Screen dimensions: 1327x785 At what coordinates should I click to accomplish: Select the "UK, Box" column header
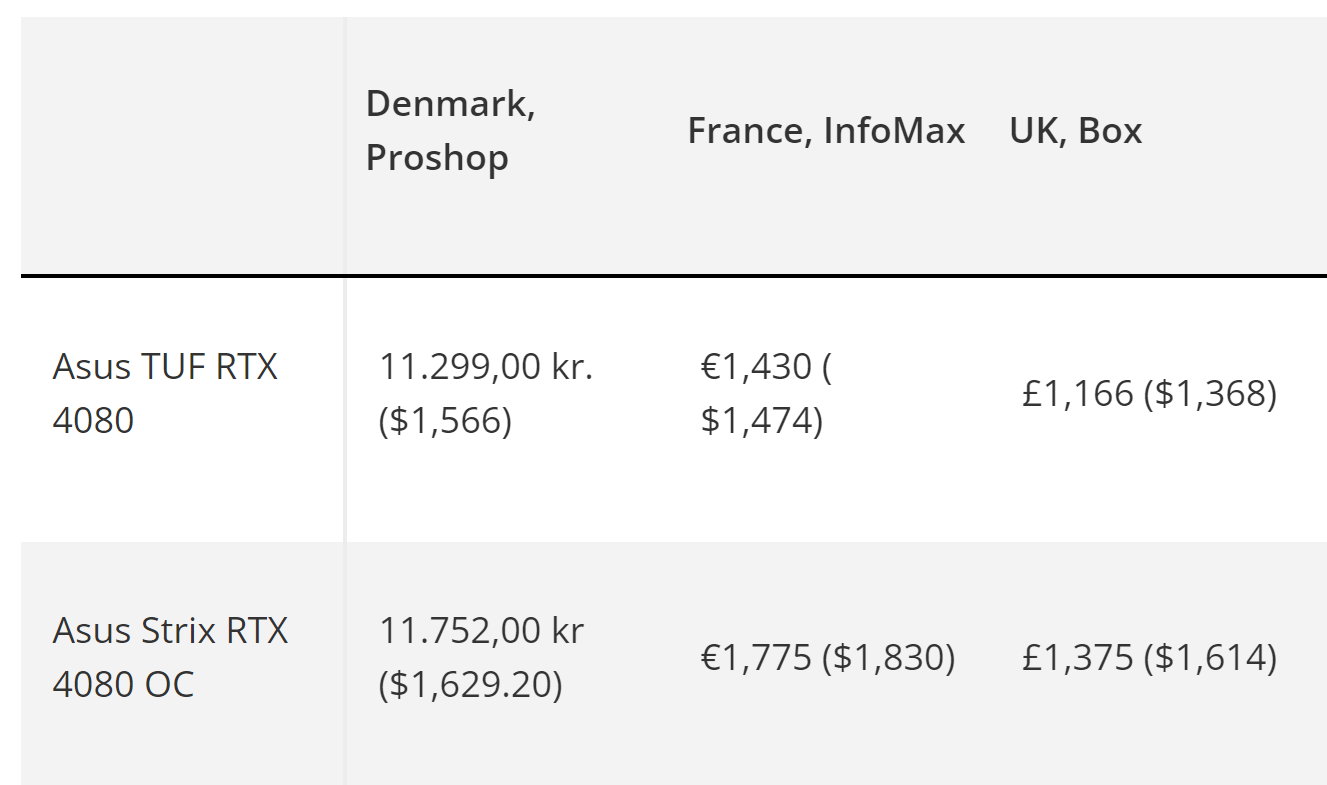pyautogui.click(x=1075, y=131)
